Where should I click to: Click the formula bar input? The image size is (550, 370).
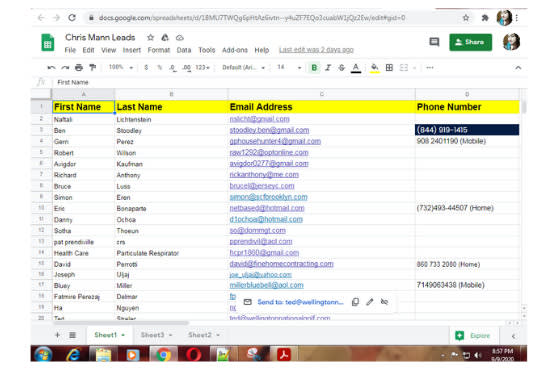point(288,82)
